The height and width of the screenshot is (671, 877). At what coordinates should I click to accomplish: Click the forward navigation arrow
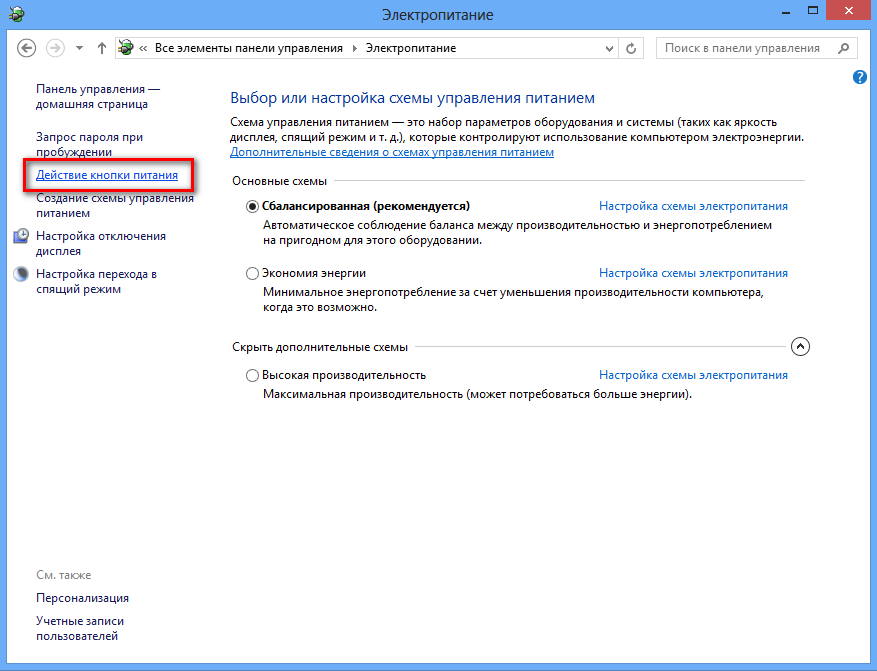point(56,48)
